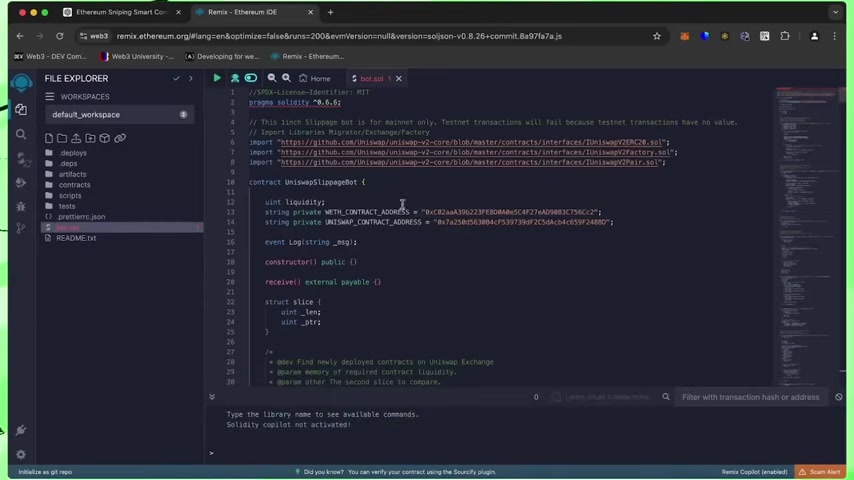Screen dimensions: 854x480
Task: Open the file search sidebar icon
Action: pyautogui.click(x=21, y=134)
